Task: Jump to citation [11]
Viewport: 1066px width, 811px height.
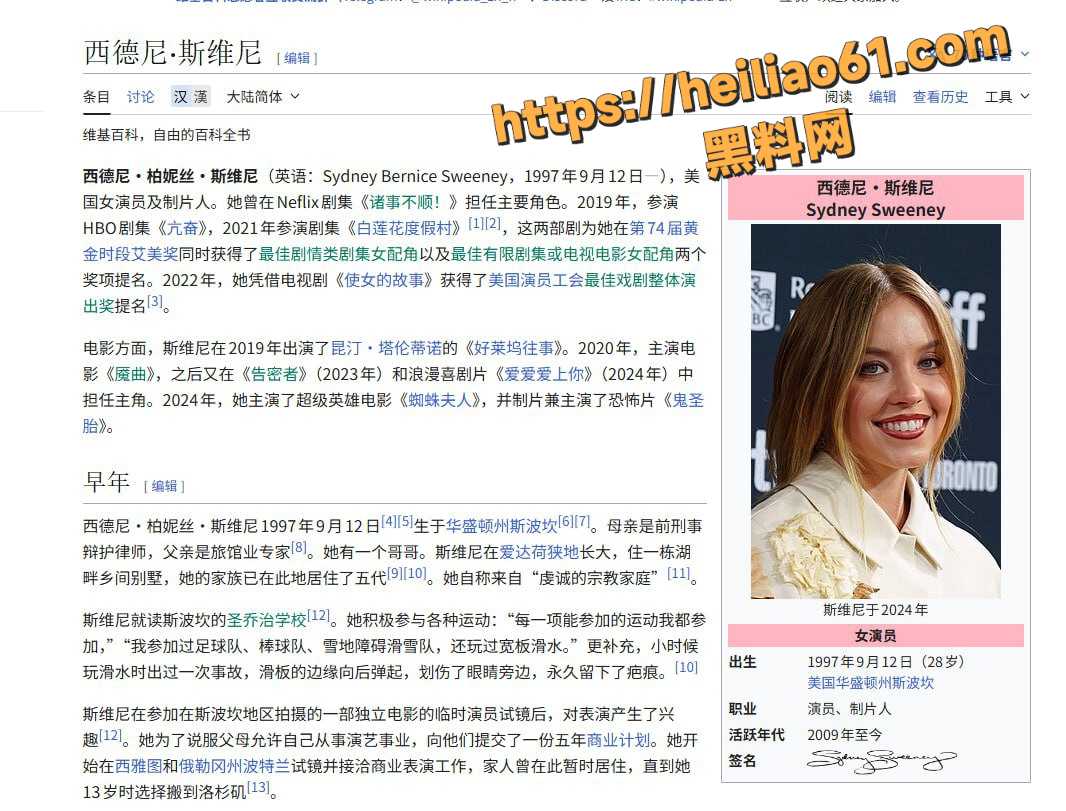Action: [x=678, y=573]
